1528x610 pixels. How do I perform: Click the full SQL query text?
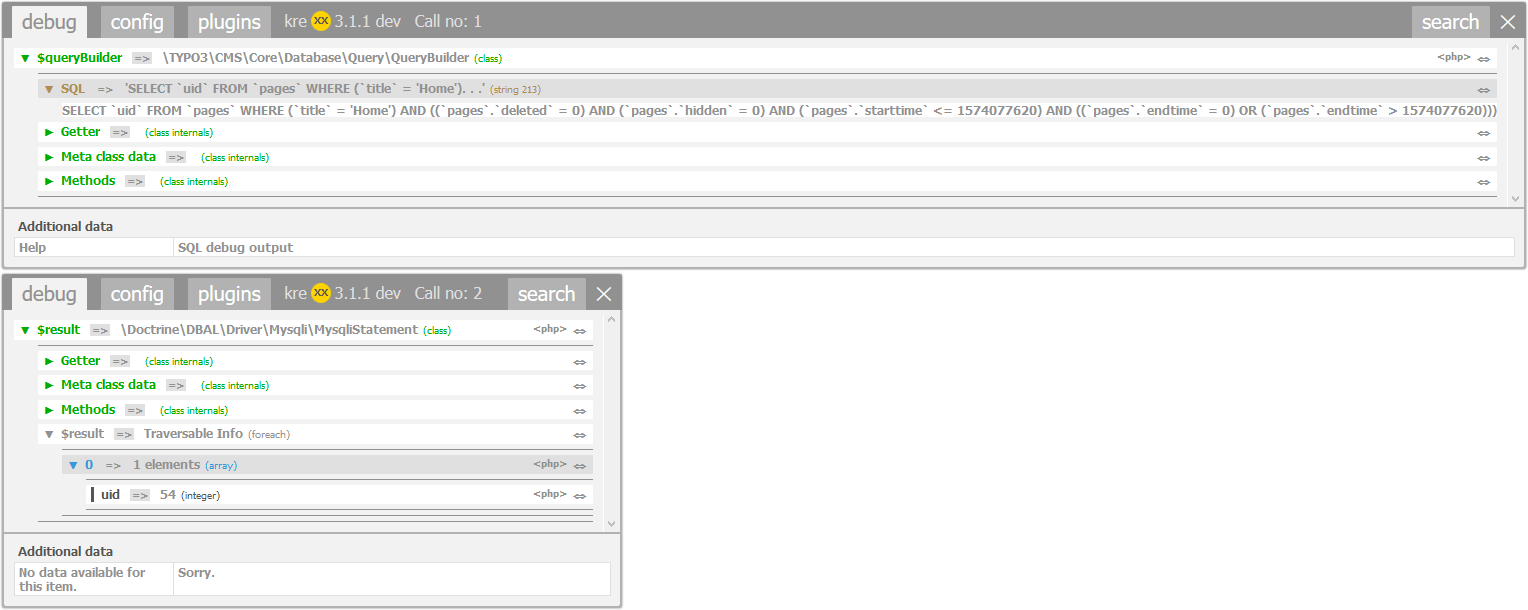pos(779,110)
